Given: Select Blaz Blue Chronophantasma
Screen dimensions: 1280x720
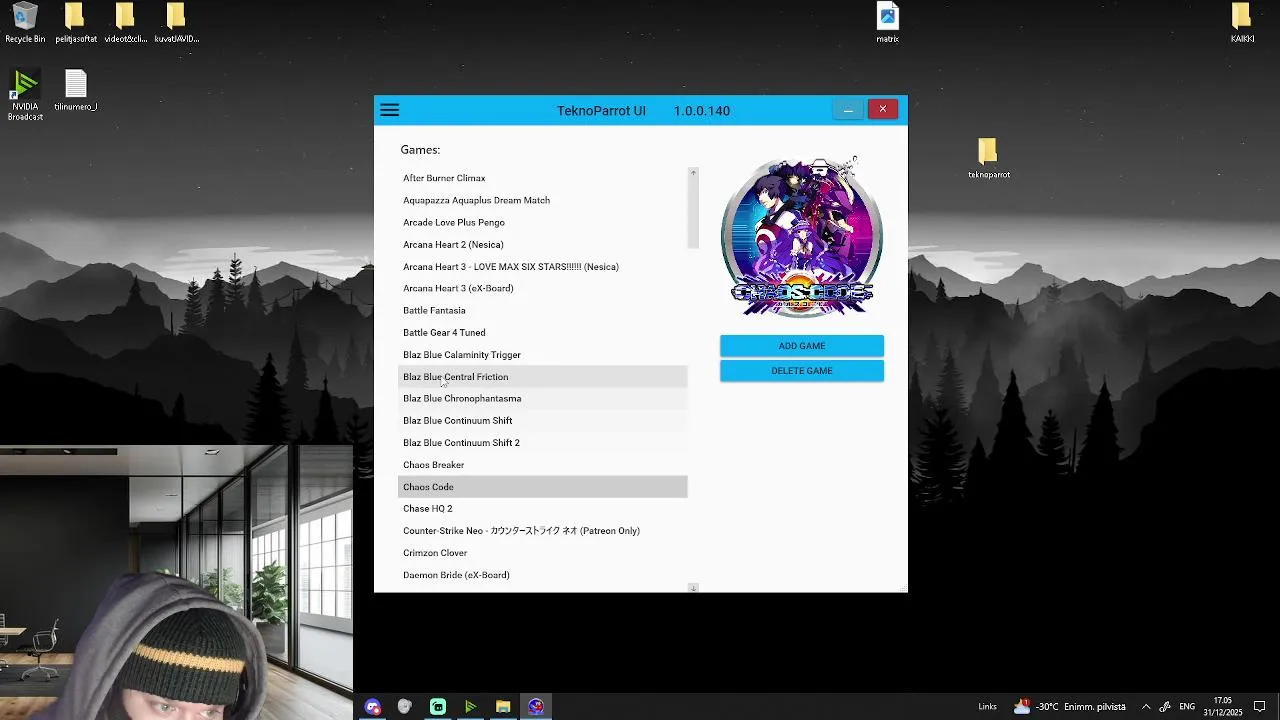Looking at the screenshot, I should coord(543,398).
